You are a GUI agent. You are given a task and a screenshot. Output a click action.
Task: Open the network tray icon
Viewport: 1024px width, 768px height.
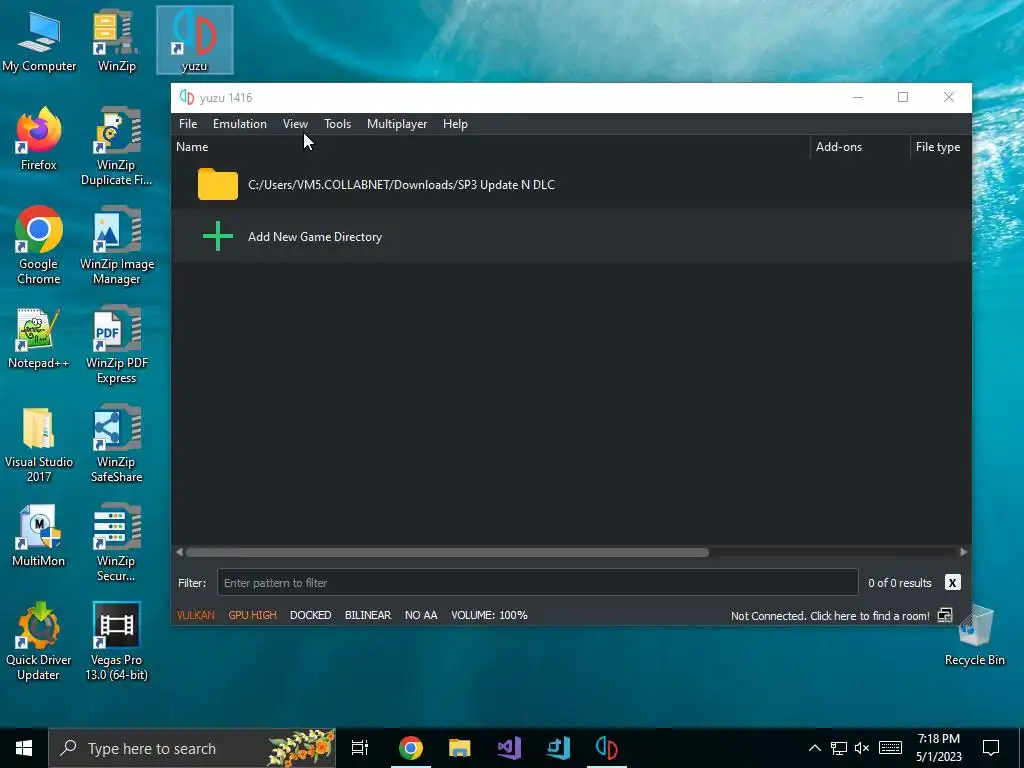tap(839, 748)
